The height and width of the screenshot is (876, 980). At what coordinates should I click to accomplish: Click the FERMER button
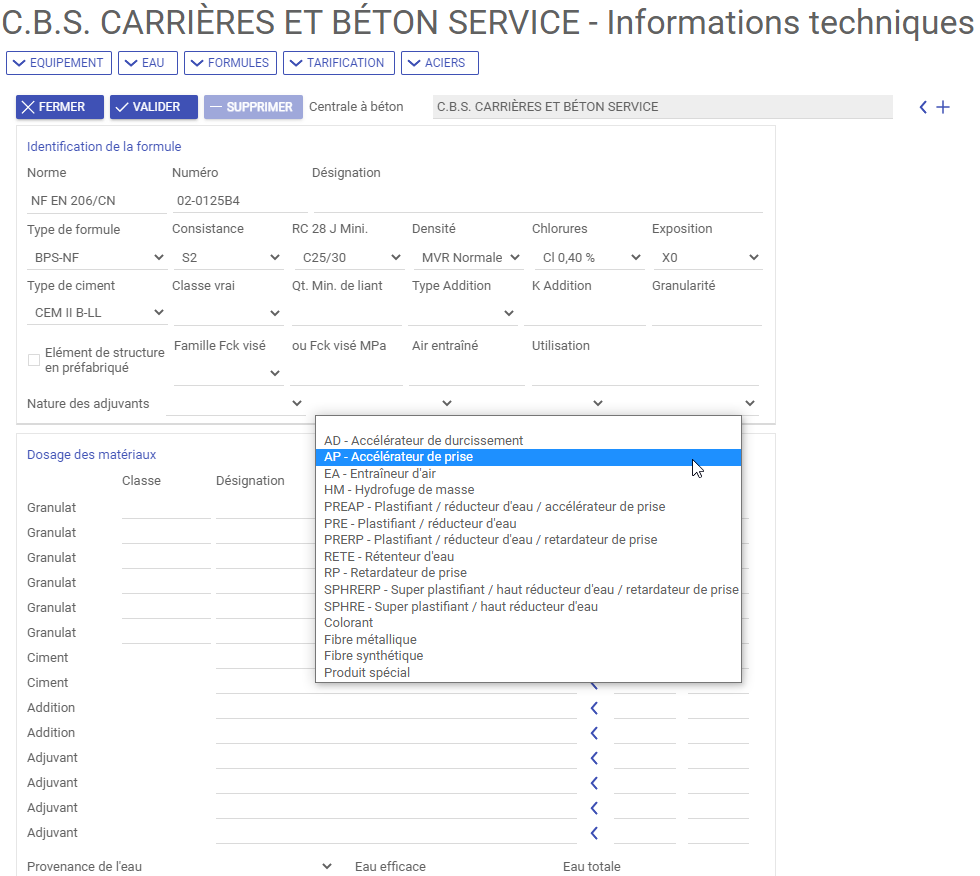60,107
